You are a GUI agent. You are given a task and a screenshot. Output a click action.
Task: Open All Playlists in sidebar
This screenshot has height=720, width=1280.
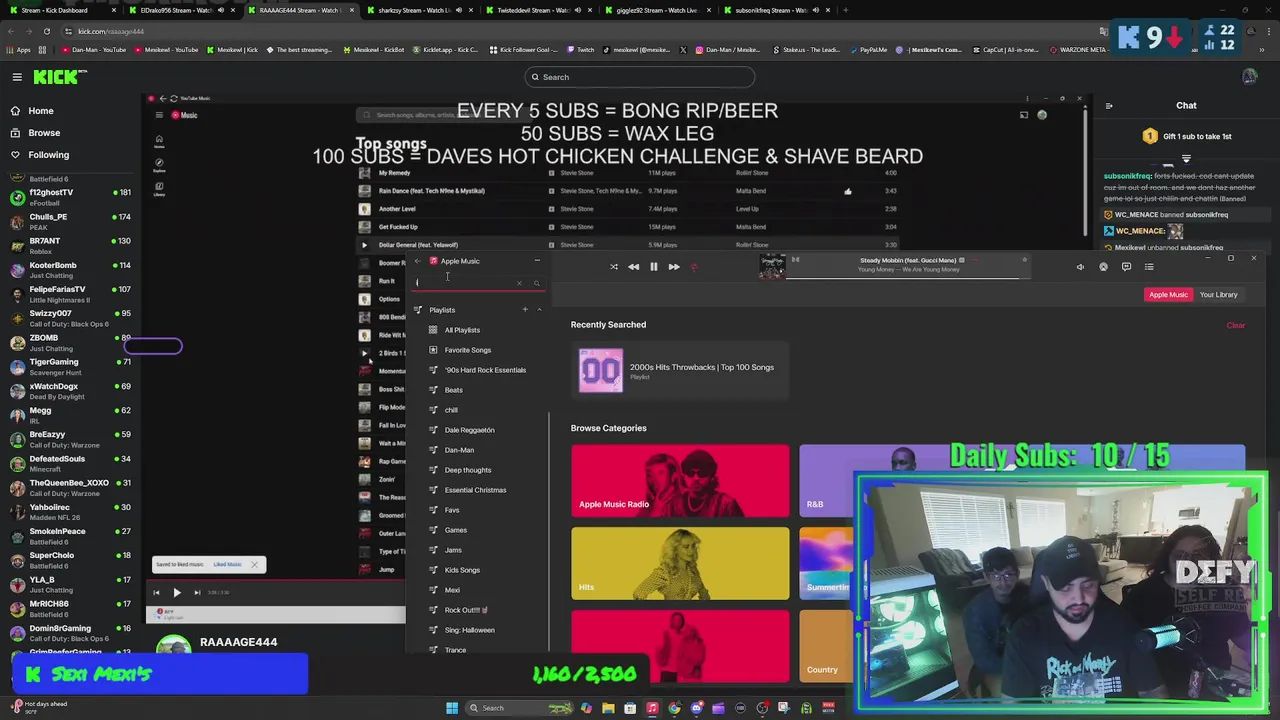click(462, 330)
